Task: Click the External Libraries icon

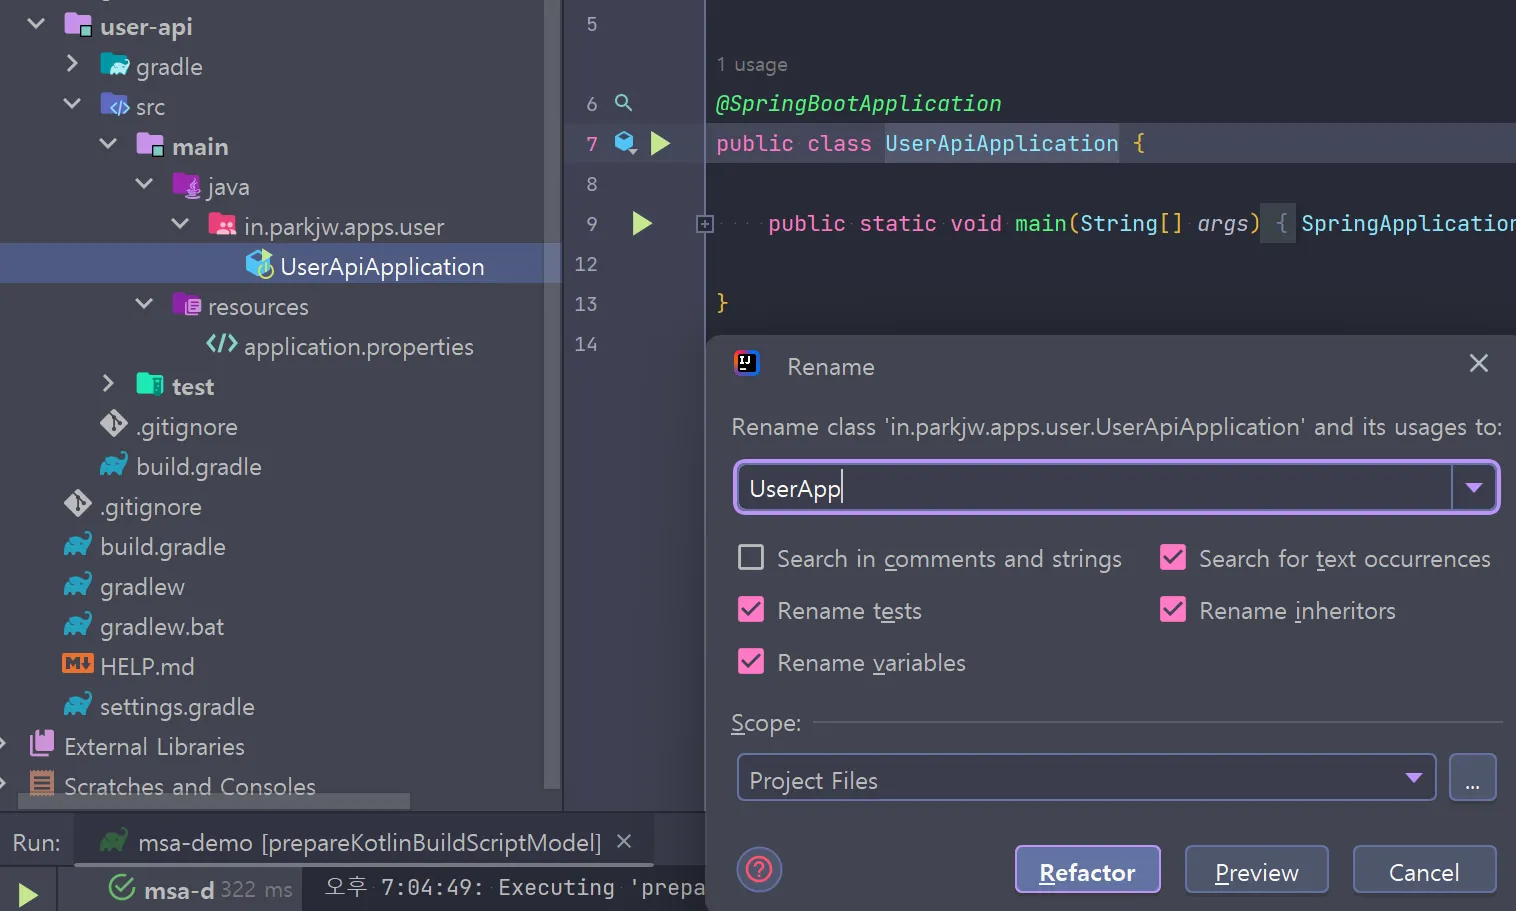Action: point(42,744)
